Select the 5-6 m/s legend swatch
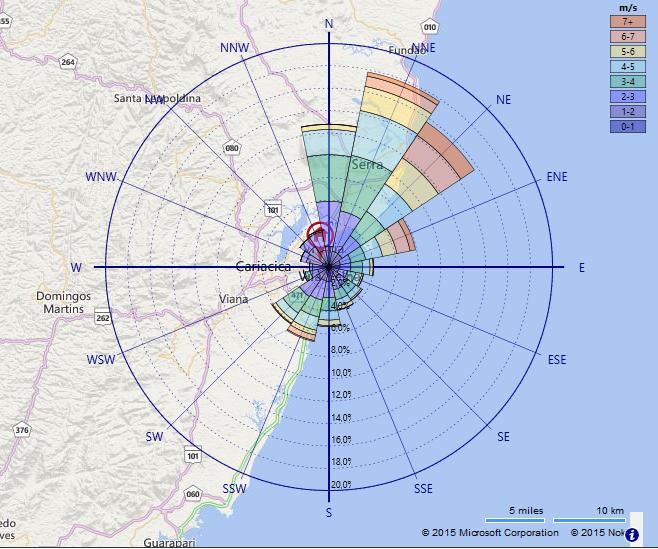Image resolution: width=658 pixels, height=549 pixels. pyautogui.click(x=628, y=52)
